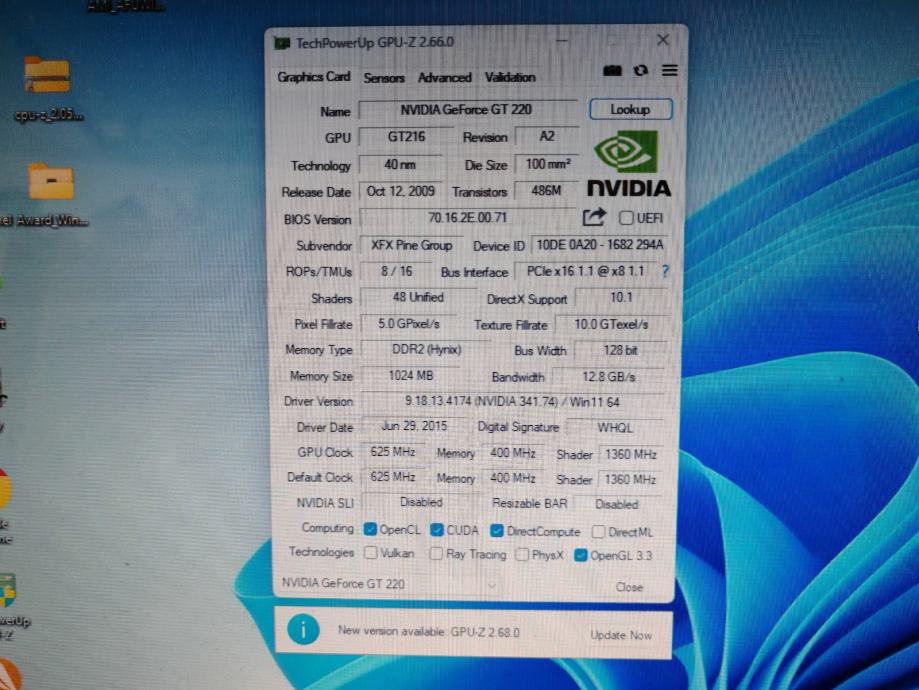919x690 pixels.
Task: Click the Update Now link
Action: pos(621,635)
